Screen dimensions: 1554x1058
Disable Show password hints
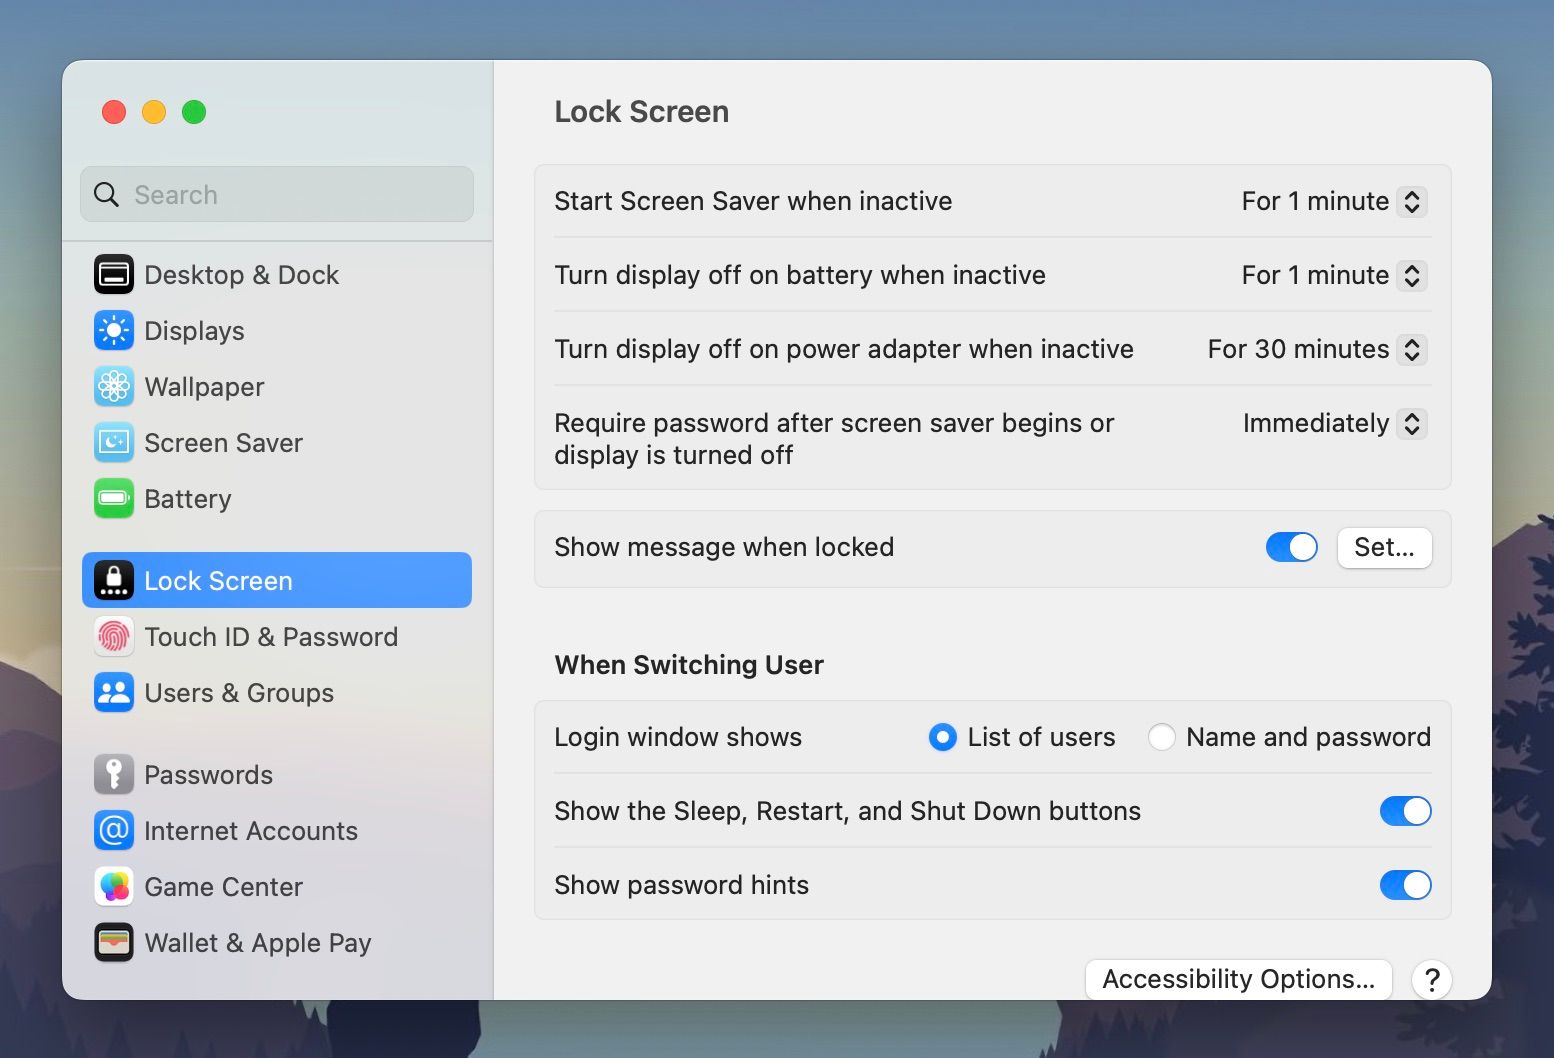1405,885
